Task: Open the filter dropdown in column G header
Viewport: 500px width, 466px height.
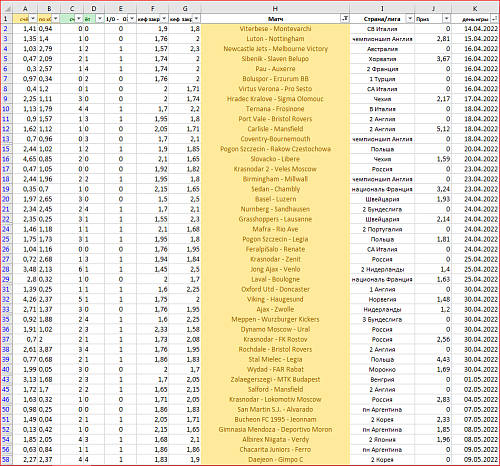Action: pos(197,19)
